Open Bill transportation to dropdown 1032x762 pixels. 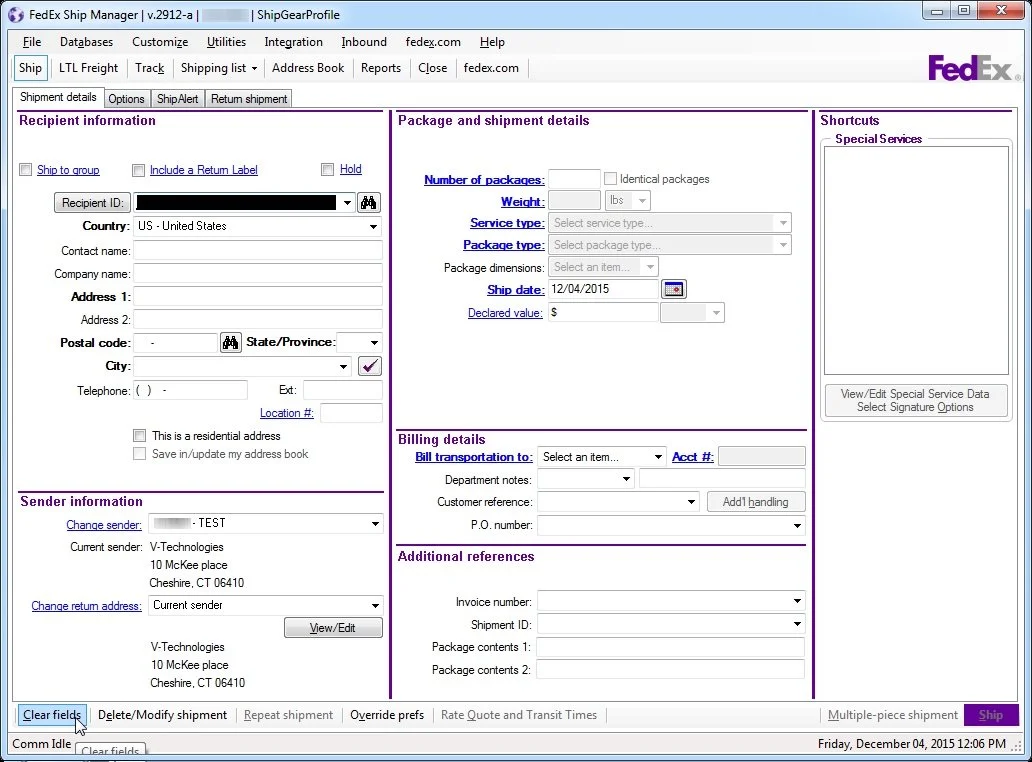tap(658, 457)
